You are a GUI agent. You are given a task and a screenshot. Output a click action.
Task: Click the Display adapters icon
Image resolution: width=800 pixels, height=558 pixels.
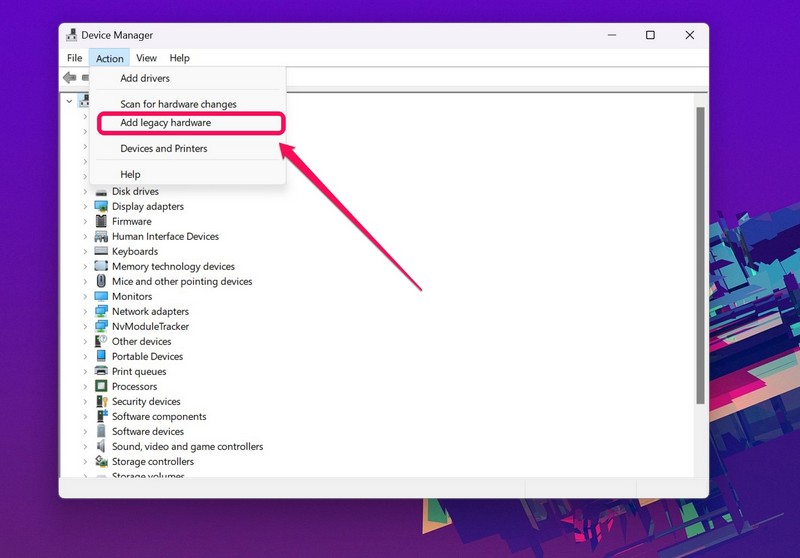click(x=101, y=207)
